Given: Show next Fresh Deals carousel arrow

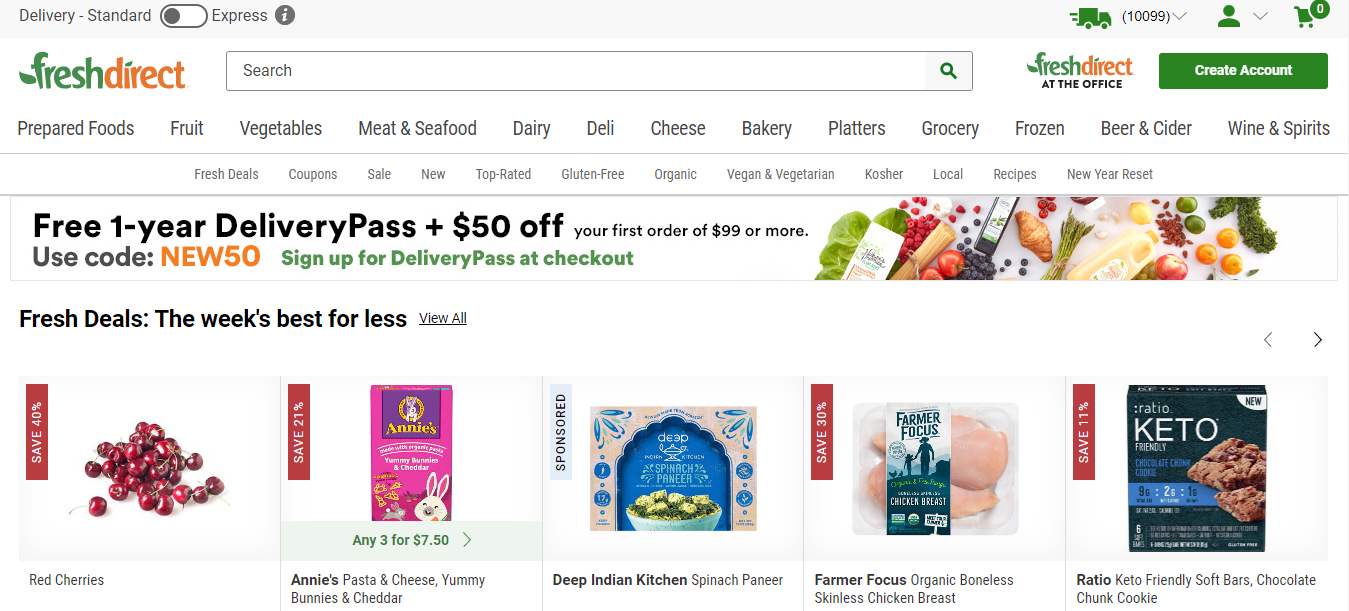Looking at the screenshot, I should [x=1318, y=340].
